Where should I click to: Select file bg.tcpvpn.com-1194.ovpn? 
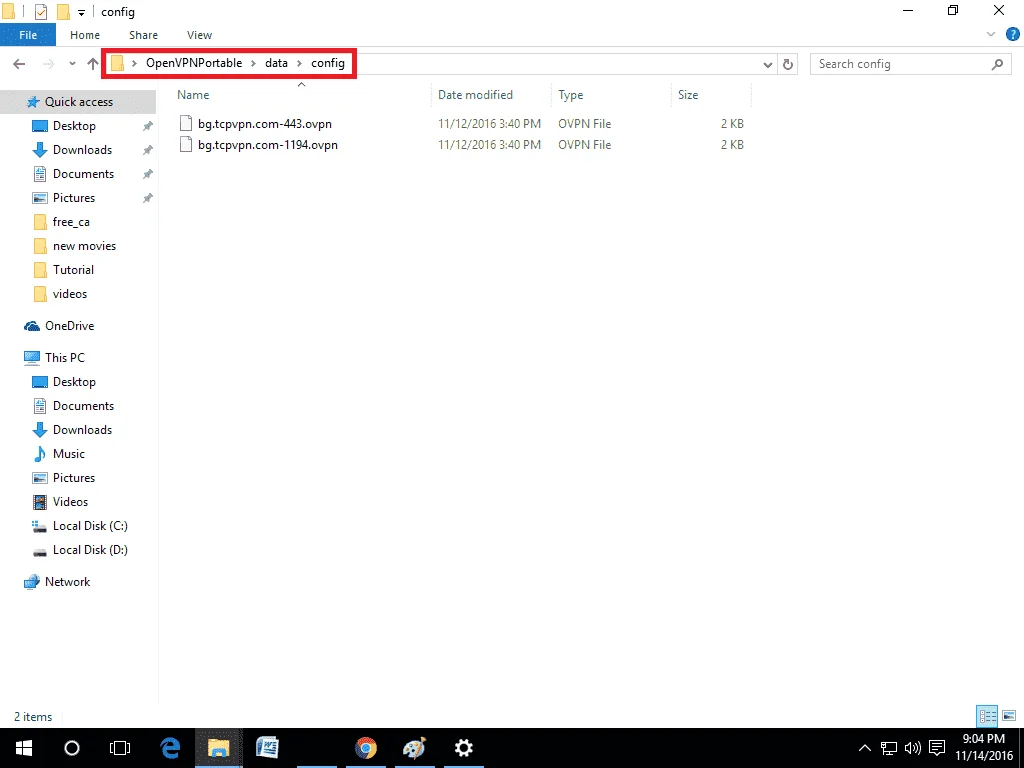[x=268, y=144]
